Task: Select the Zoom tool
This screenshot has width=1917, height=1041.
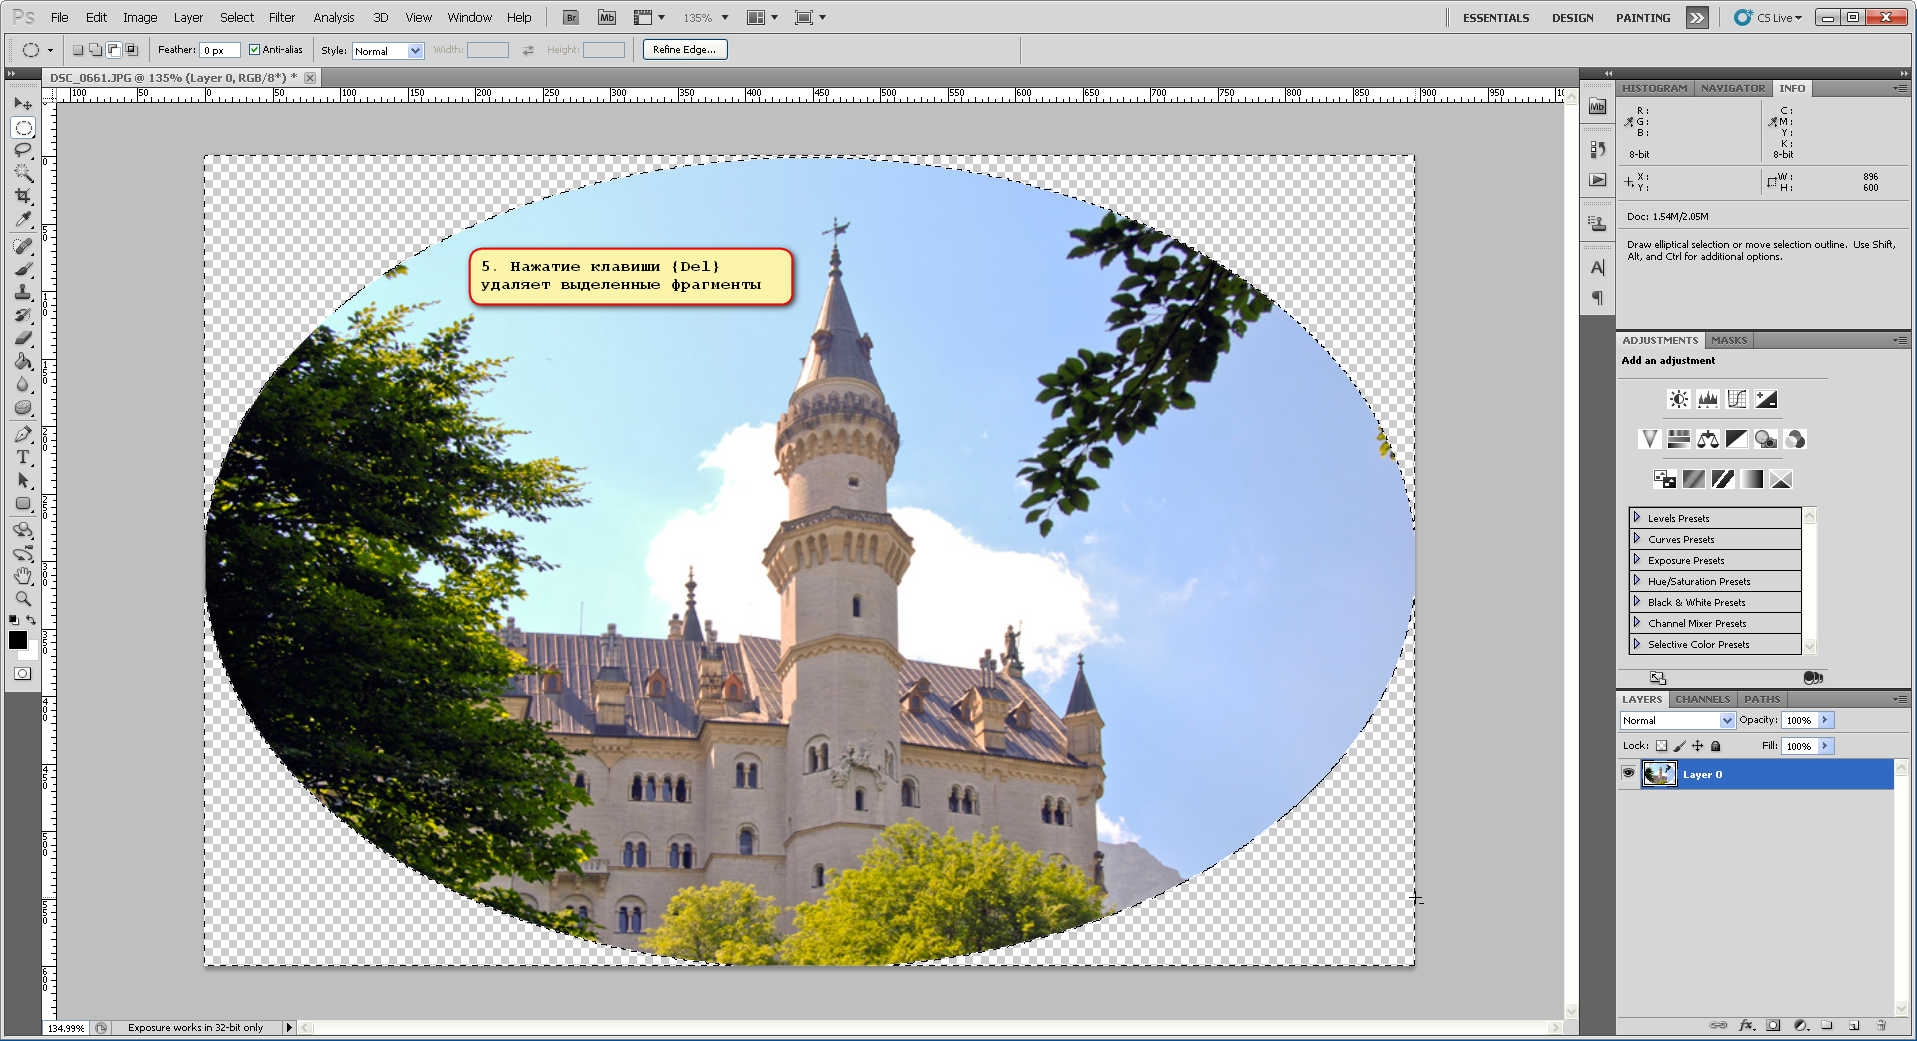Action: [23, 599]
